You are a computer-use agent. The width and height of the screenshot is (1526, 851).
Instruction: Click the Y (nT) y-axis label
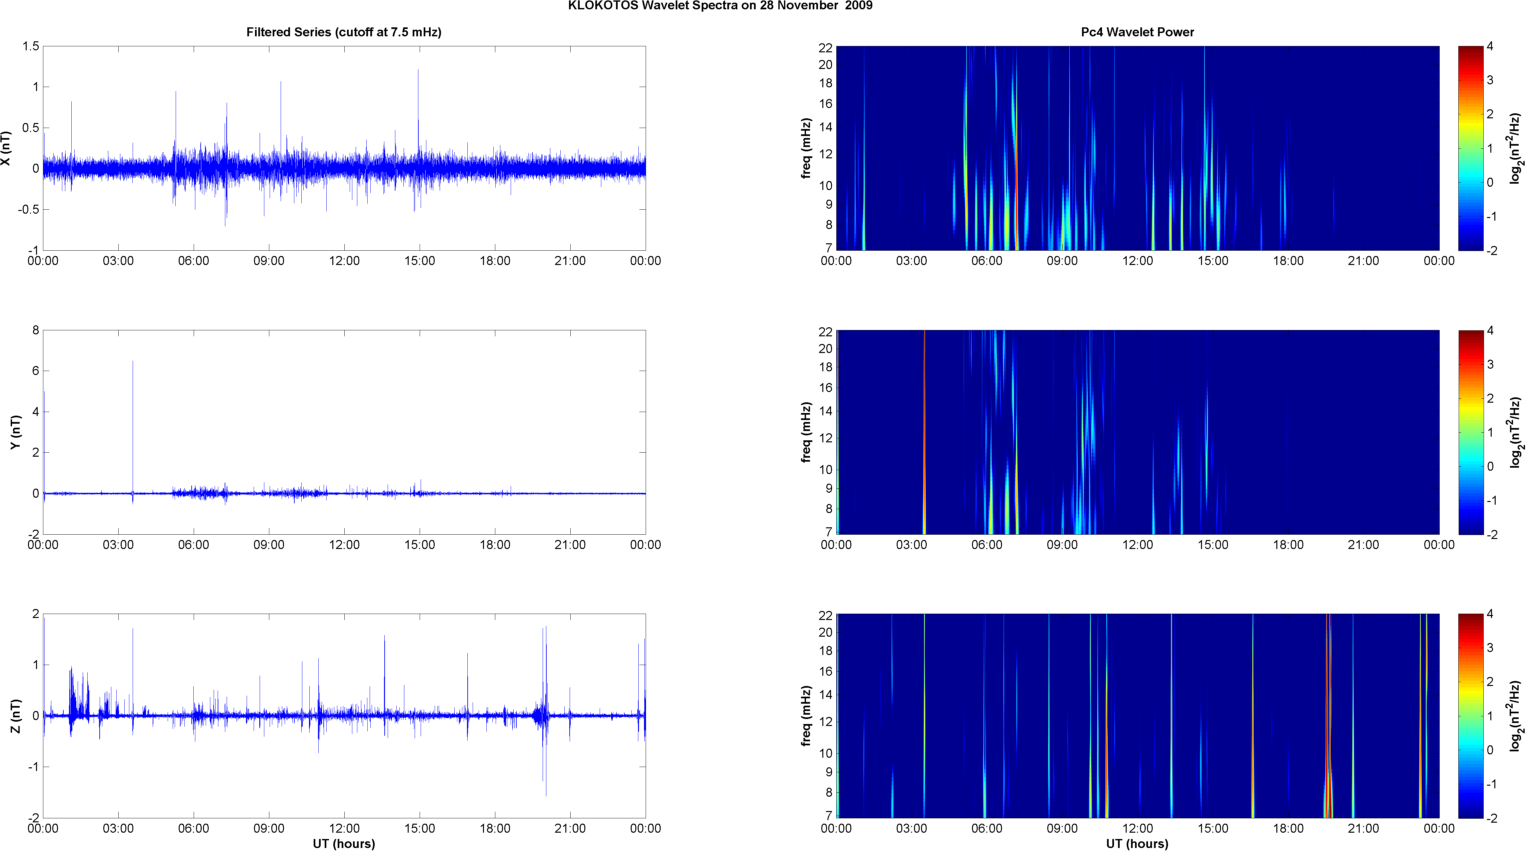(15, 432)
